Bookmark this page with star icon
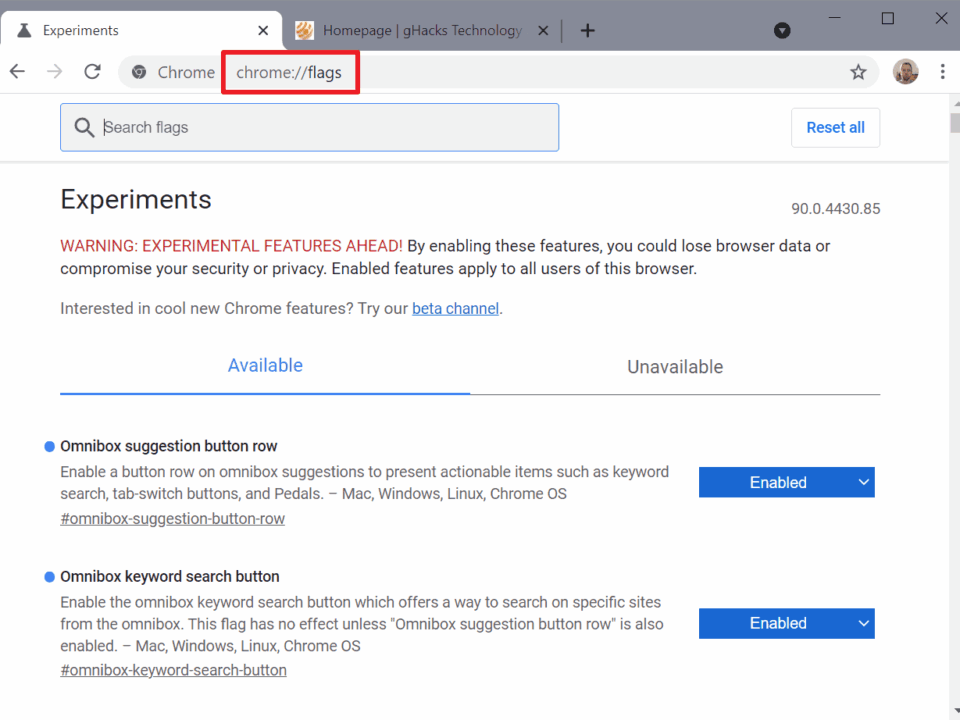The height and width of the screenshot is (720, 960). pyautogui.click(x=858, y=72)
